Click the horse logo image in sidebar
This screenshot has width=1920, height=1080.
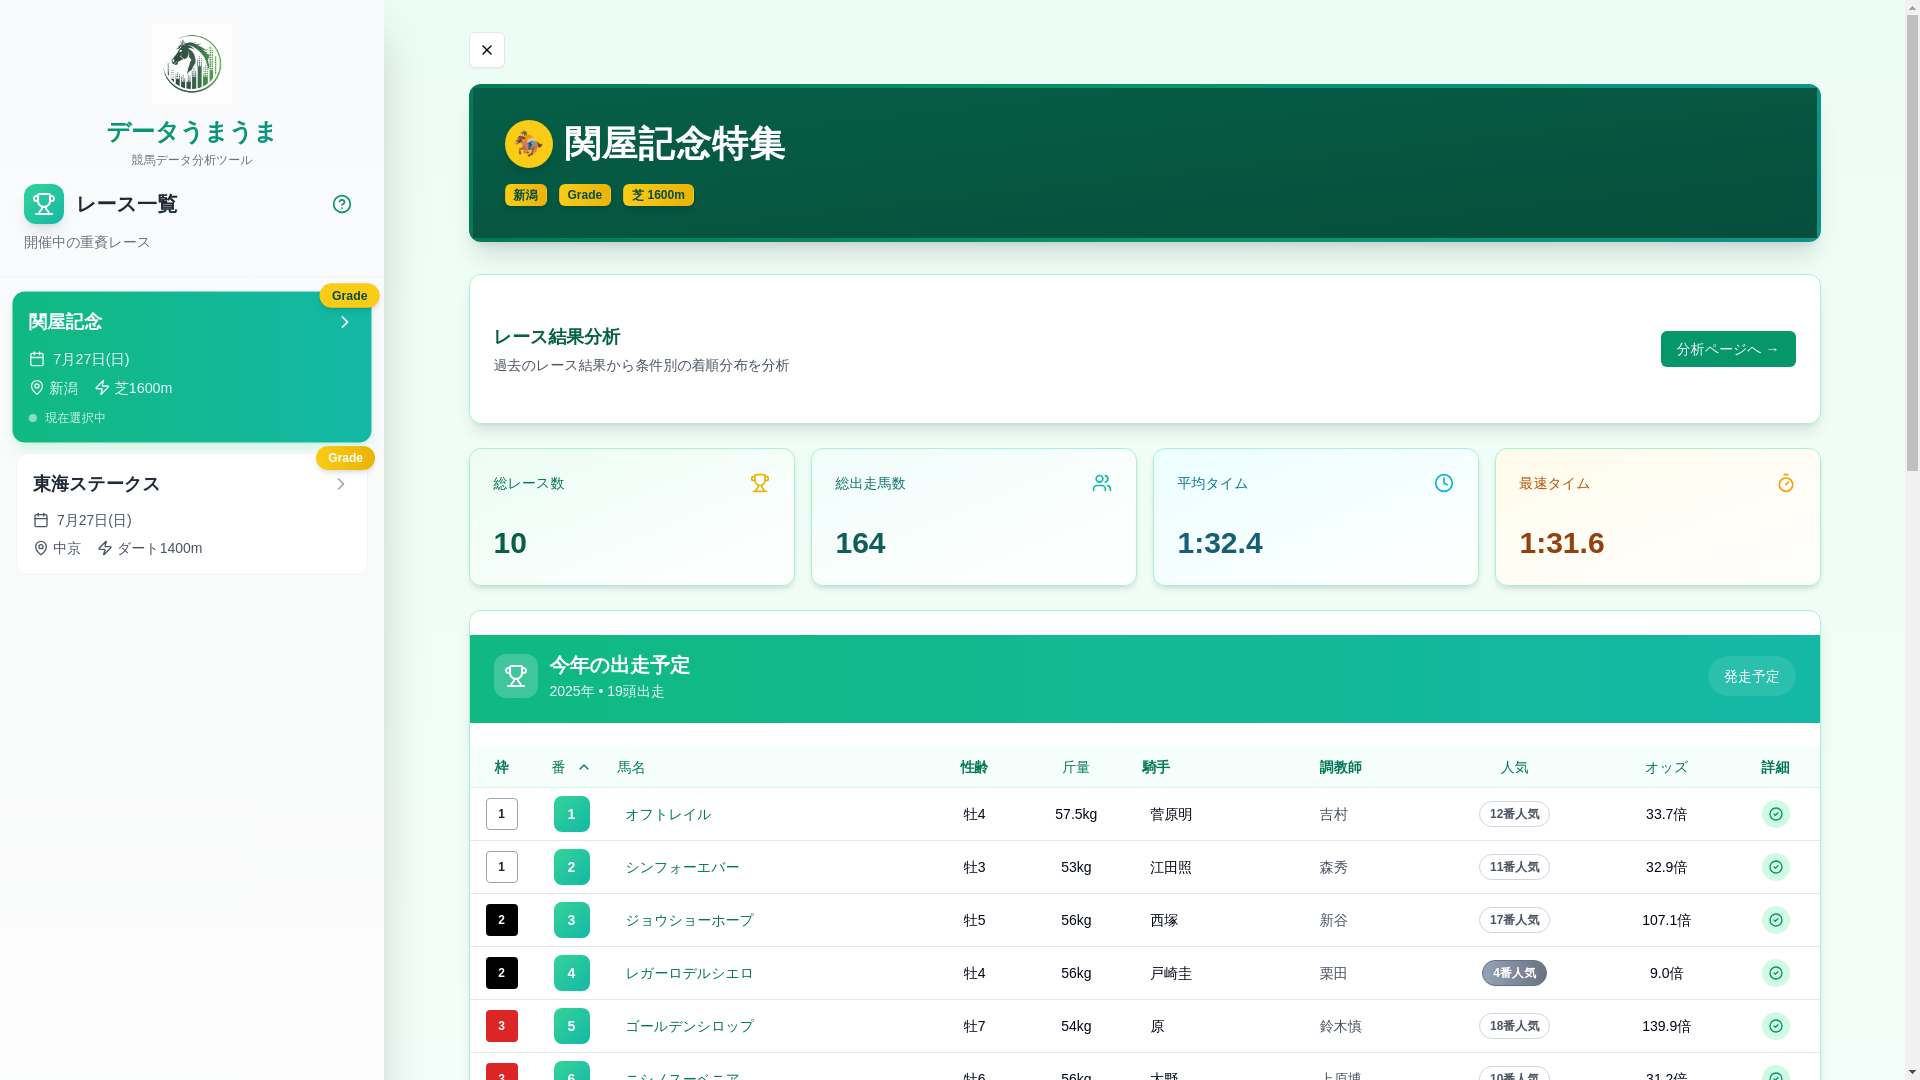tap(192, 64)
